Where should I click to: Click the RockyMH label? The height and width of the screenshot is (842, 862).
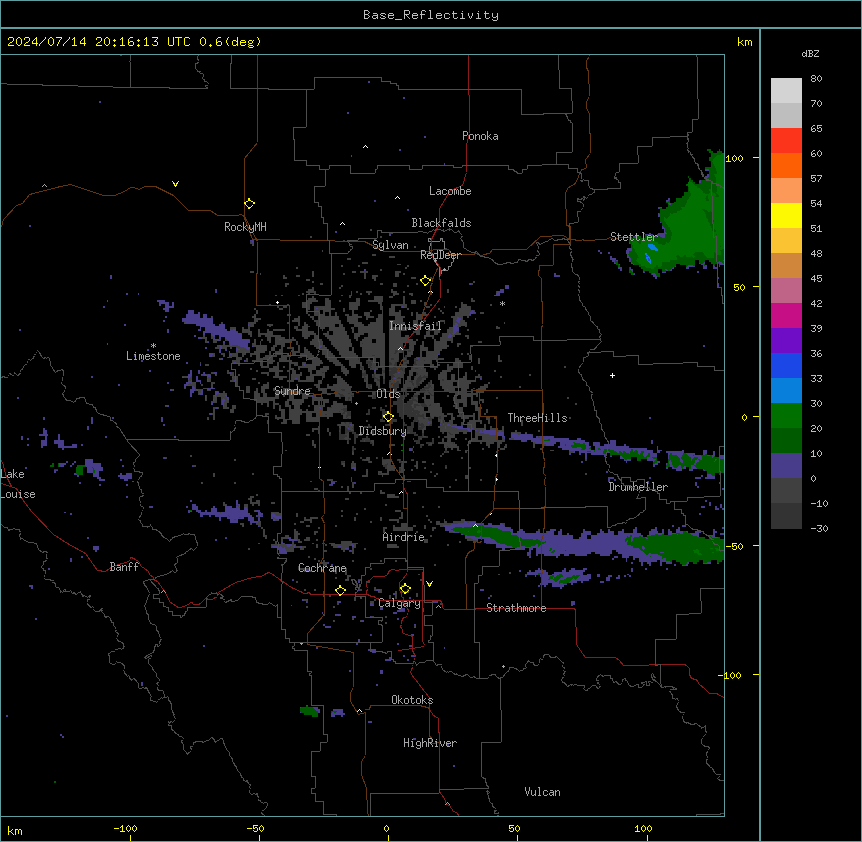pyautogui.click(x=245, y=226)
